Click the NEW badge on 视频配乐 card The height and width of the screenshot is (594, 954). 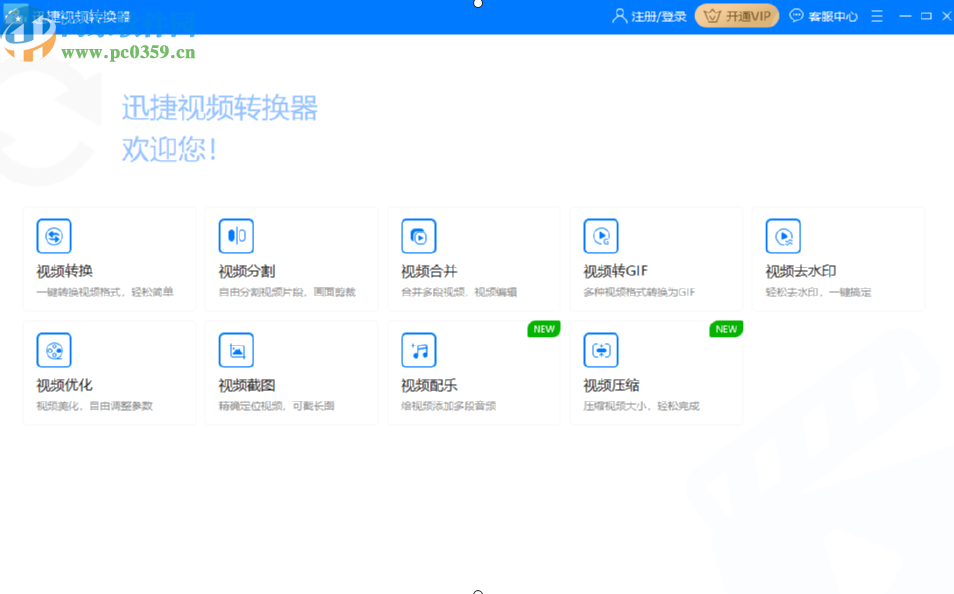click(544, 329)
